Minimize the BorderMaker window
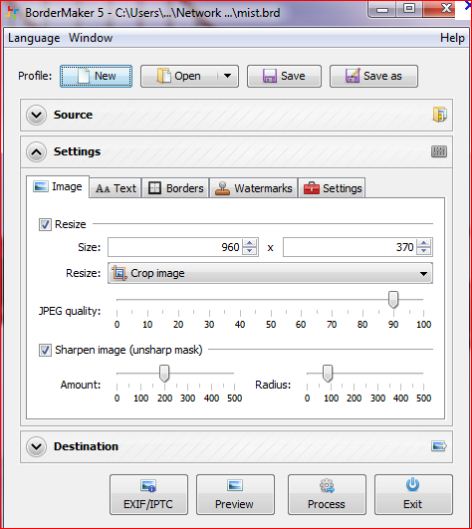This screenshot has width=472, height=529. (382, 9)
